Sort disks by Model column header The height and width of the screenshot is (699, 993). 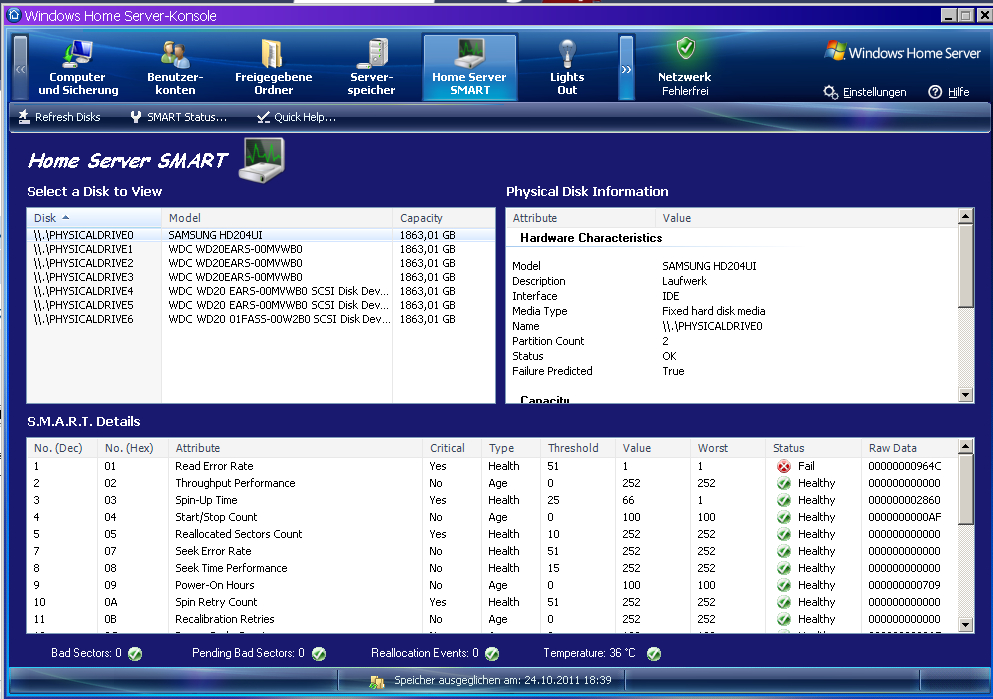[277, 218]
